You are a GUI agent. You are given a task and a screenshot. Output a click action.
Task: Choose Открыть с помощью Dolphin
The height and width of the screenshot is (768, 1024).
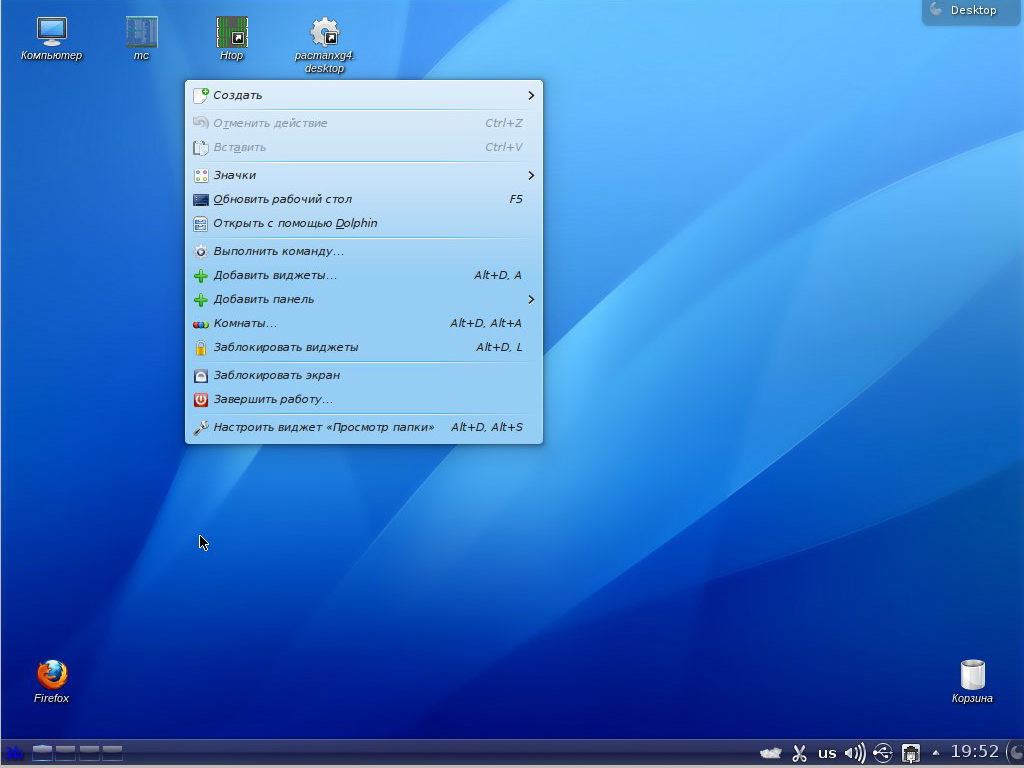click(364, 223)
